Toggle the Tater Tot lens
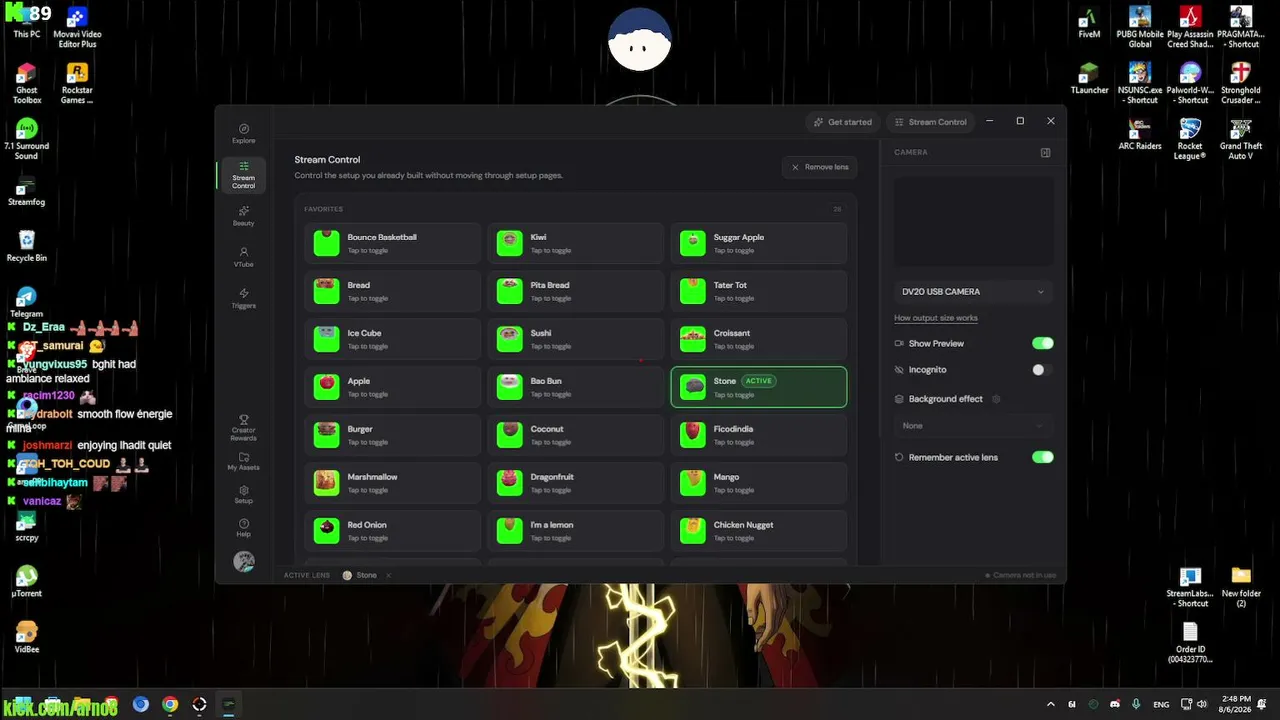 point(759,291)
